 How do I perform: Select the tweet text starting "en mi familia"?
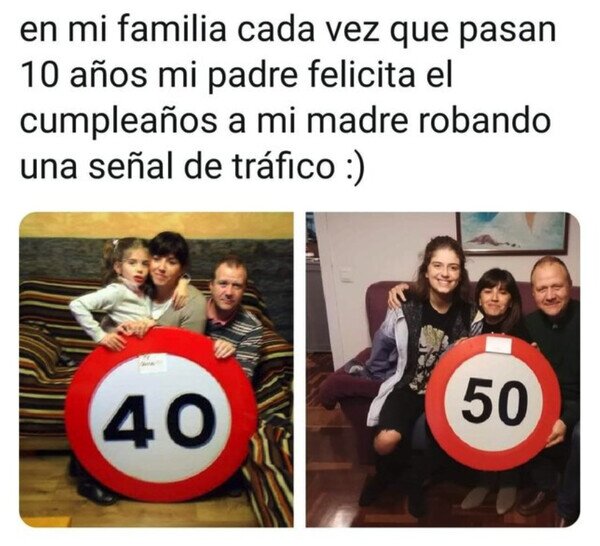click(287, 98)
